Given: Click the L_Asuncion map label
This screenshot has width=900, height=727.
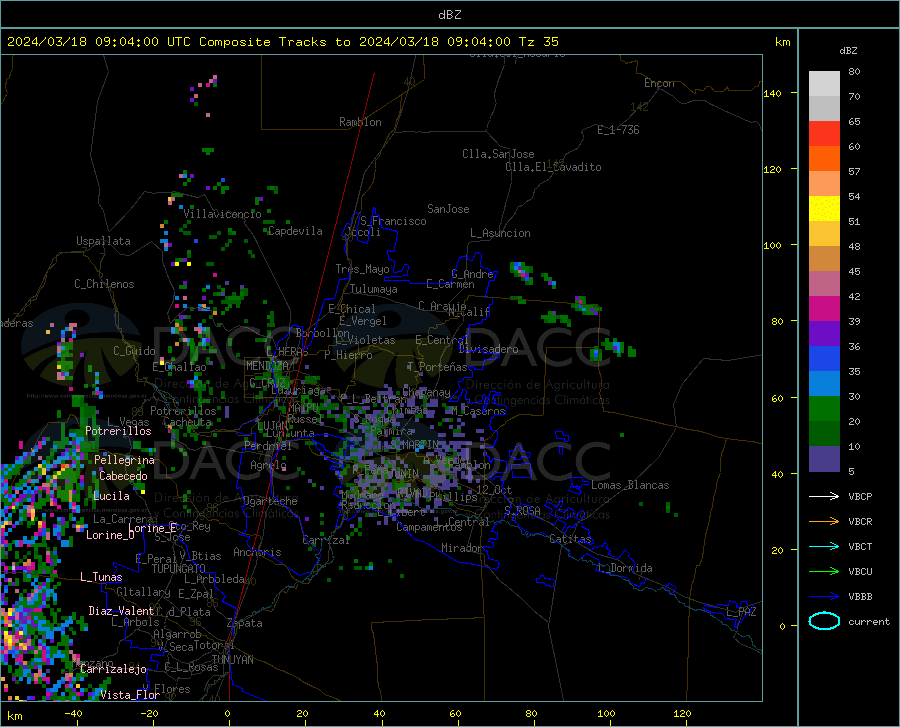Looking at the screenshot, I should (x=500, y=233).
